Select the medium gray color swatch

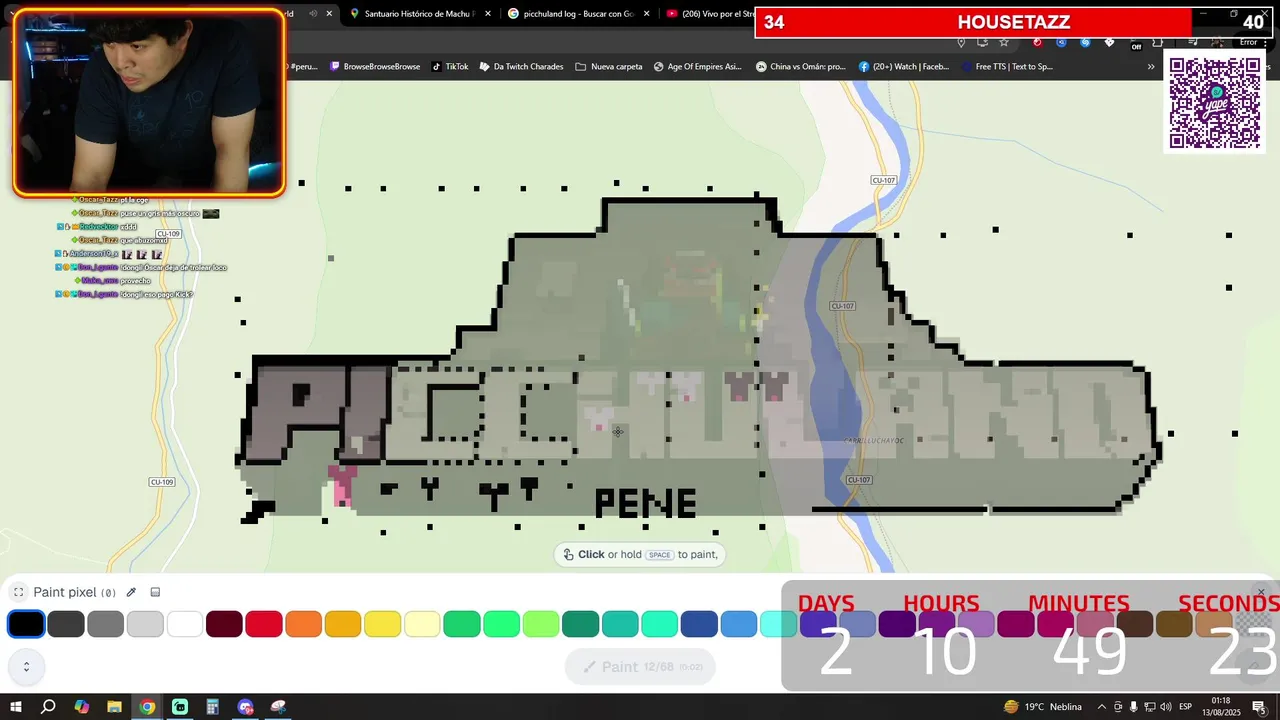point(105,624)
